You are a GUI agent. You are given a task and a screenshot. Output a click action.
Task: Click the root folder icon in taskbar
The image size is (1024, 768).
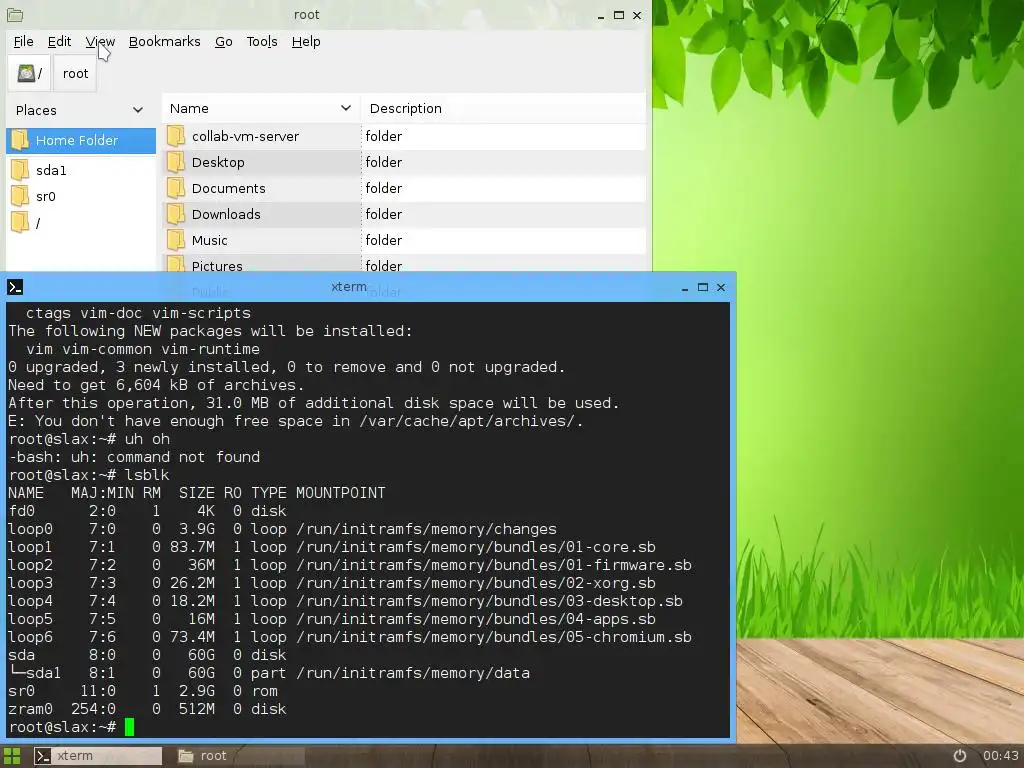tap(186, 756)
